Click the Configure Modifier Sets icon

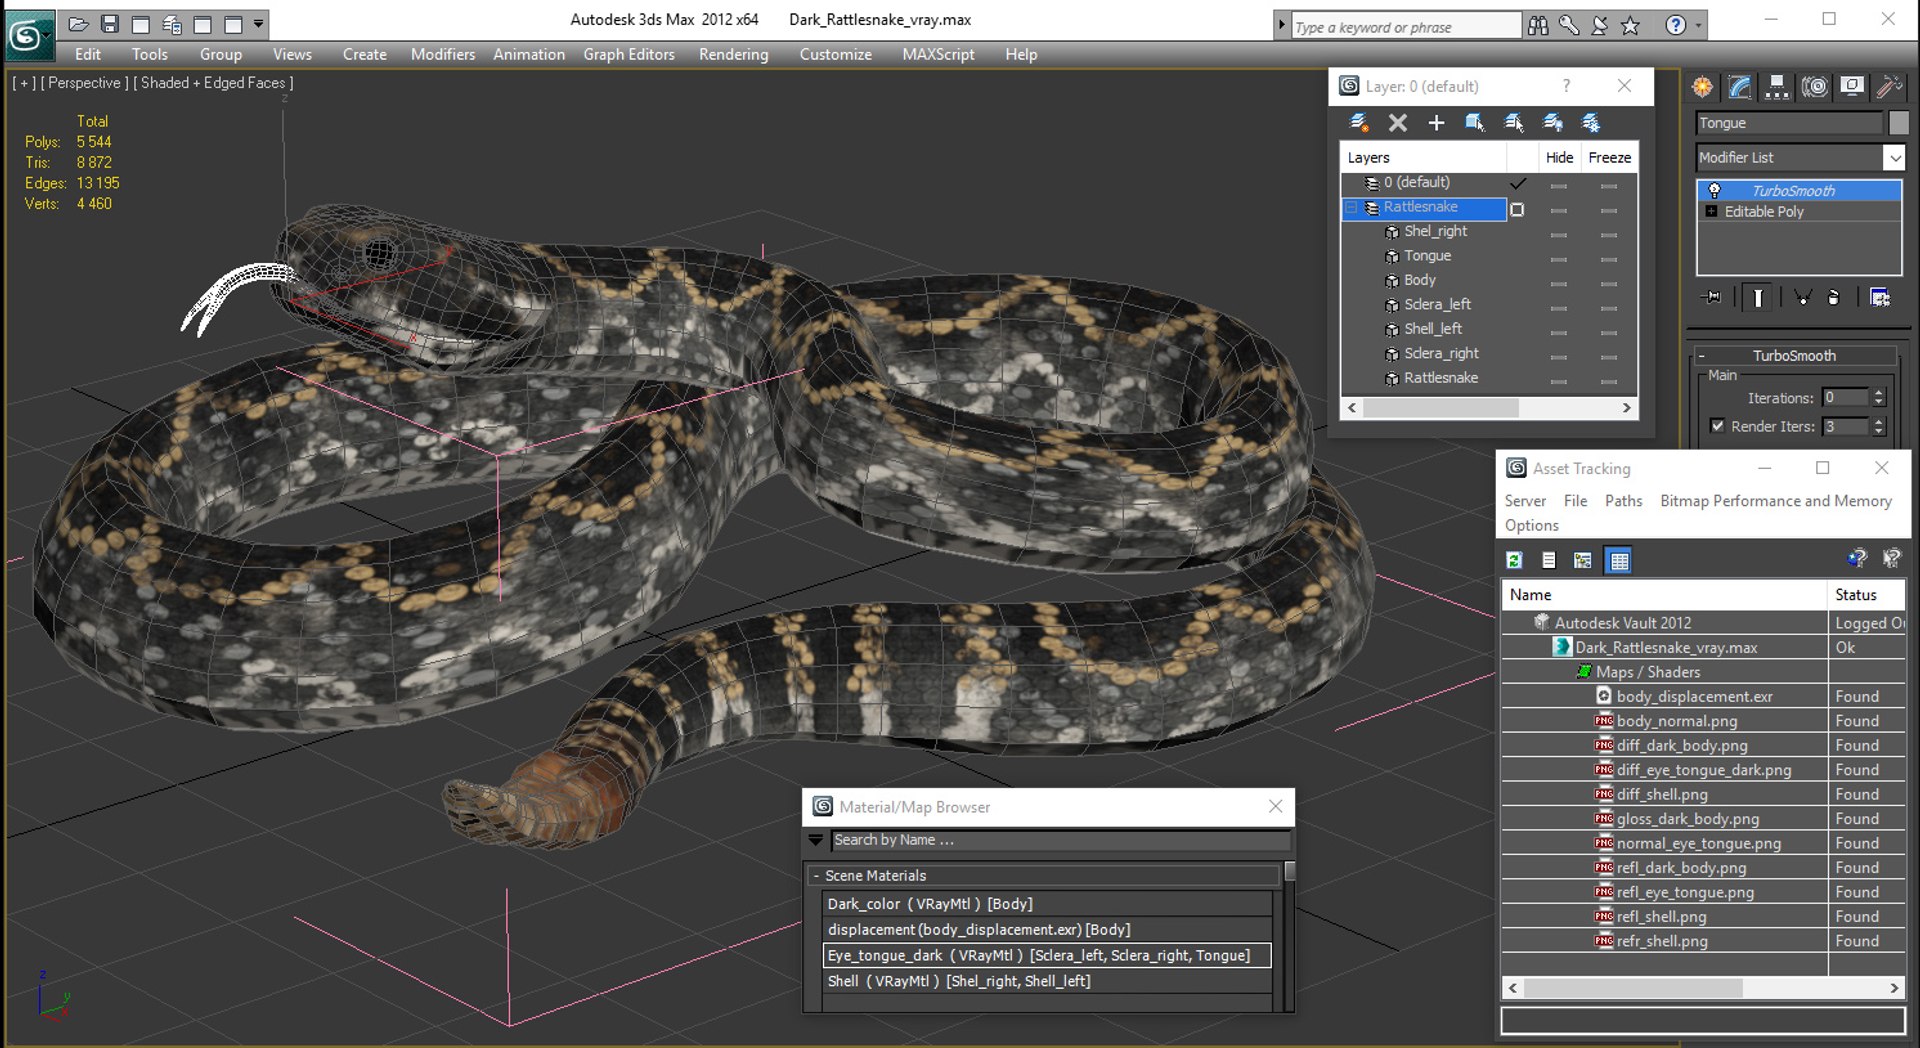pos(1880,297)
